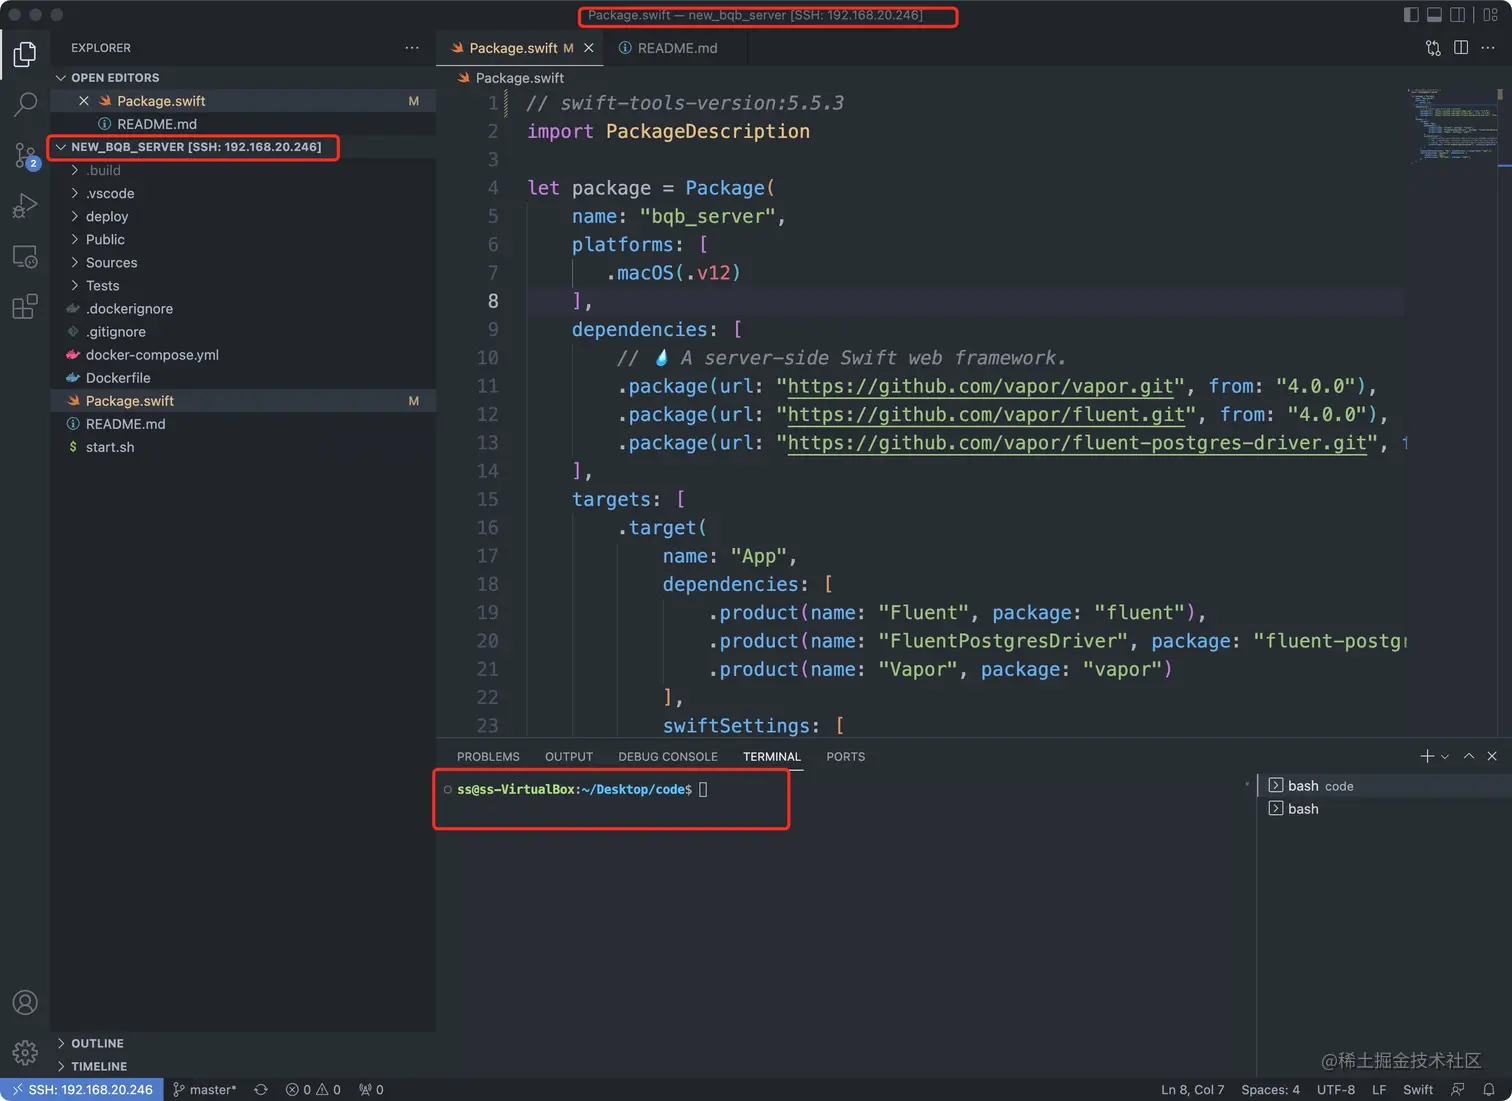Expand the Public folder
Image resolution: width=1512 pixels, height=1101 pixels.
[x=243, y=240]
